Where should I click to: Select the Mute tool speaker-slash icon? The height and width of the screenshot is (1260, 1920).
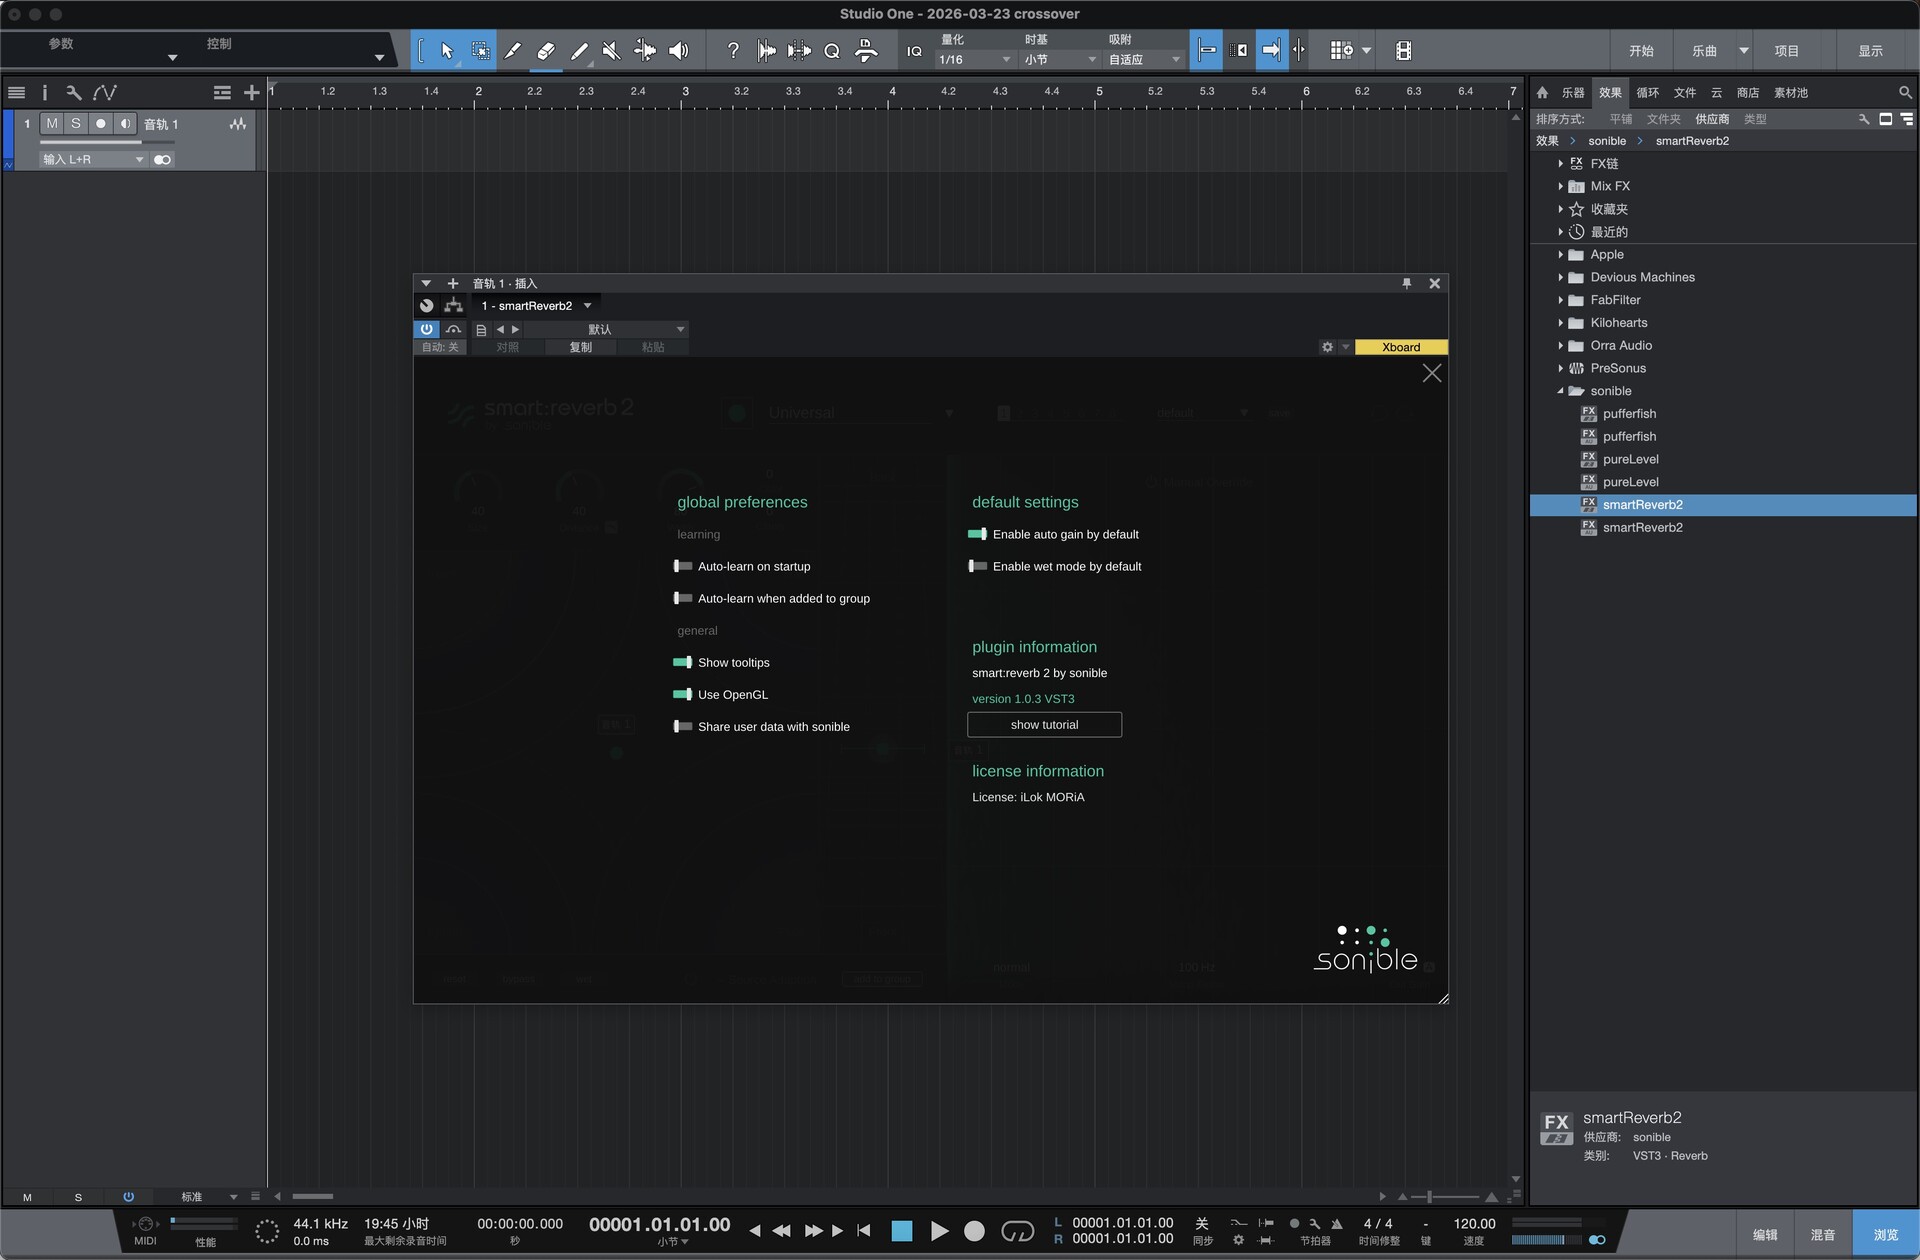612,51
